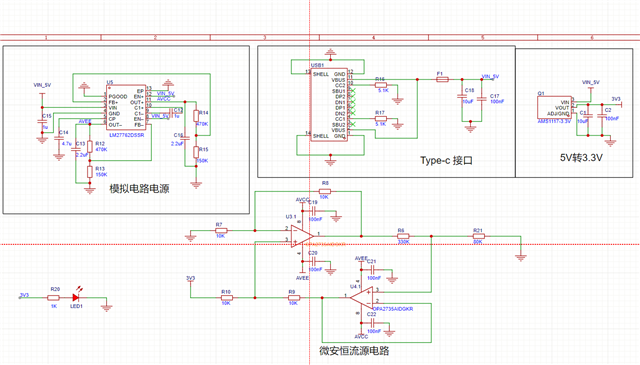The height and width of the screenshot is (365, 640).
Task: Click the Type-c 接口 block label
Action: click(x=446, y=160)
